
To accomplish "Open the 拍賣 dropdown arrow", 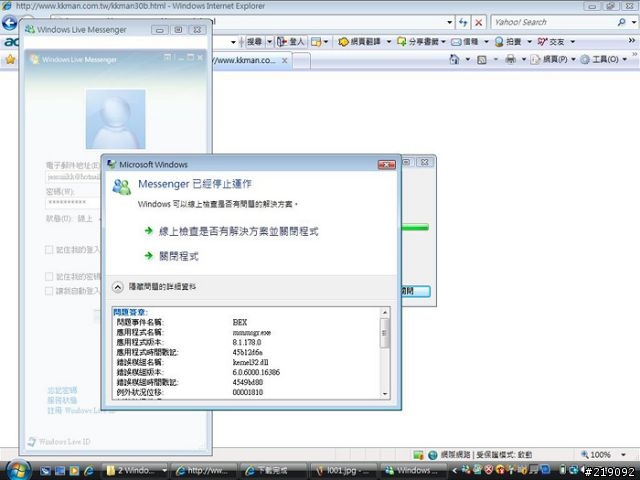I will (529, 42).
